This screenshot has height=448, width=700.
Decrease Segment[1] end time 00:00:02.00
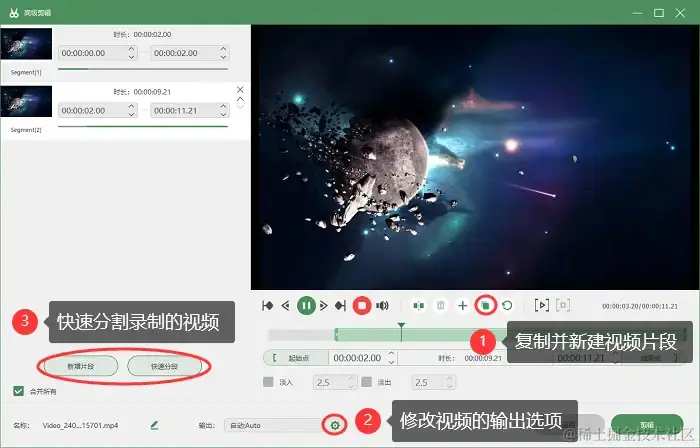(223, 57)
